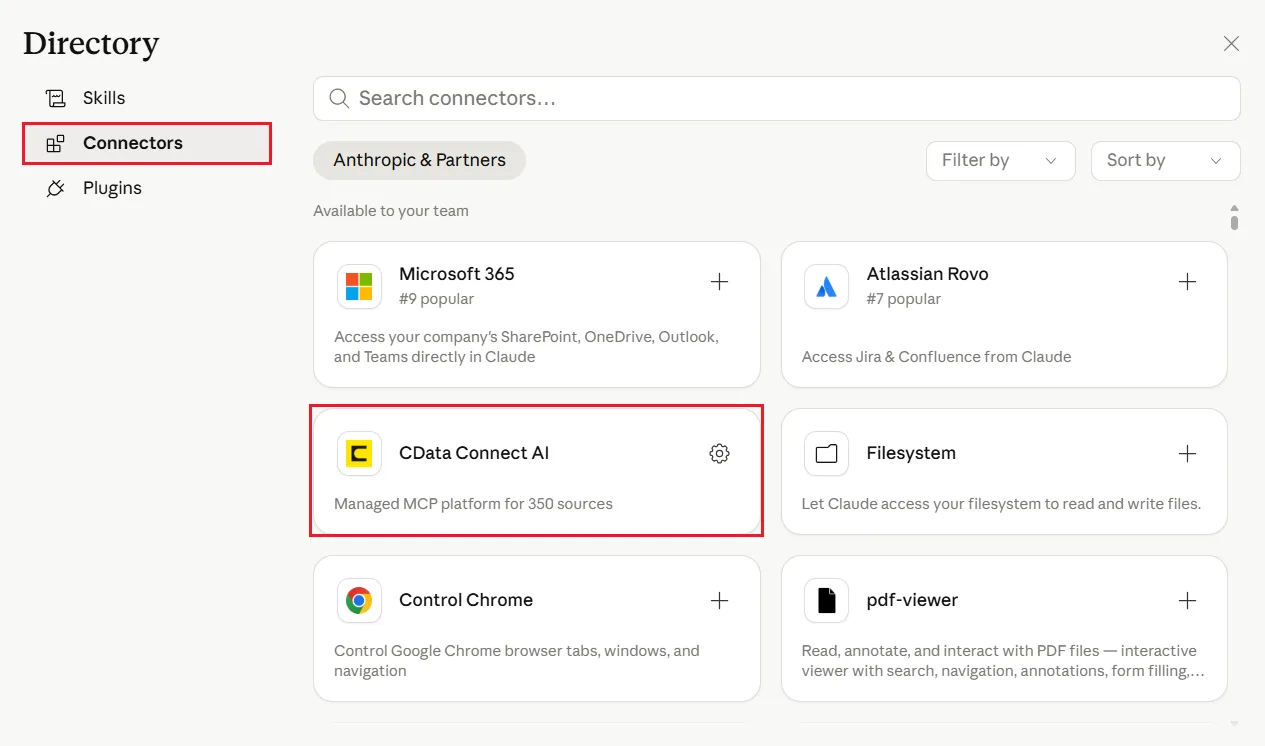Add the pdf-viewer connector
The width and height of the screenshot is (1265, 746).
[x=1187, y=601]
